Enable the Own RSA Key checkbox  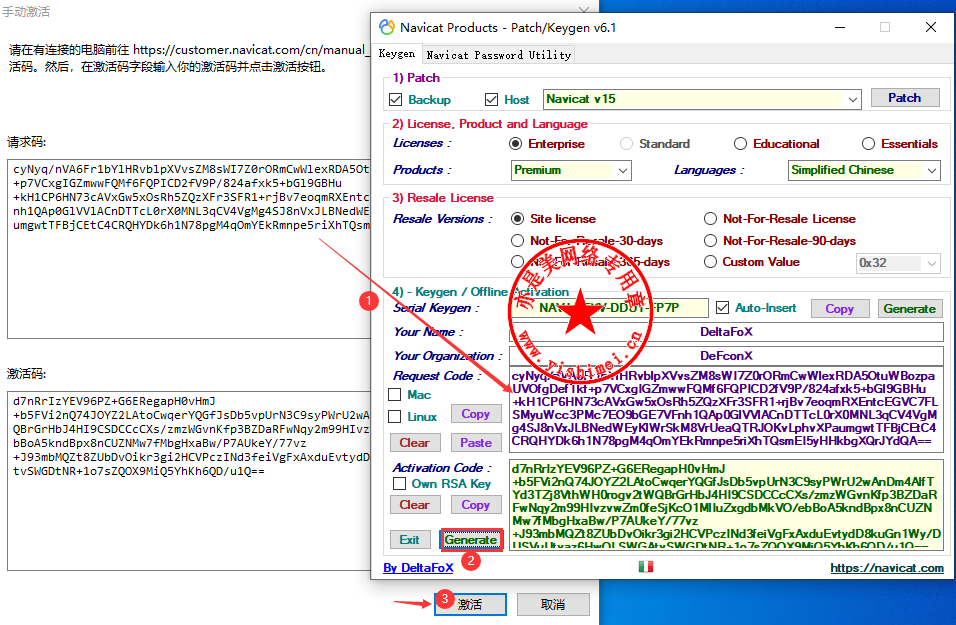tap(399, 484)
